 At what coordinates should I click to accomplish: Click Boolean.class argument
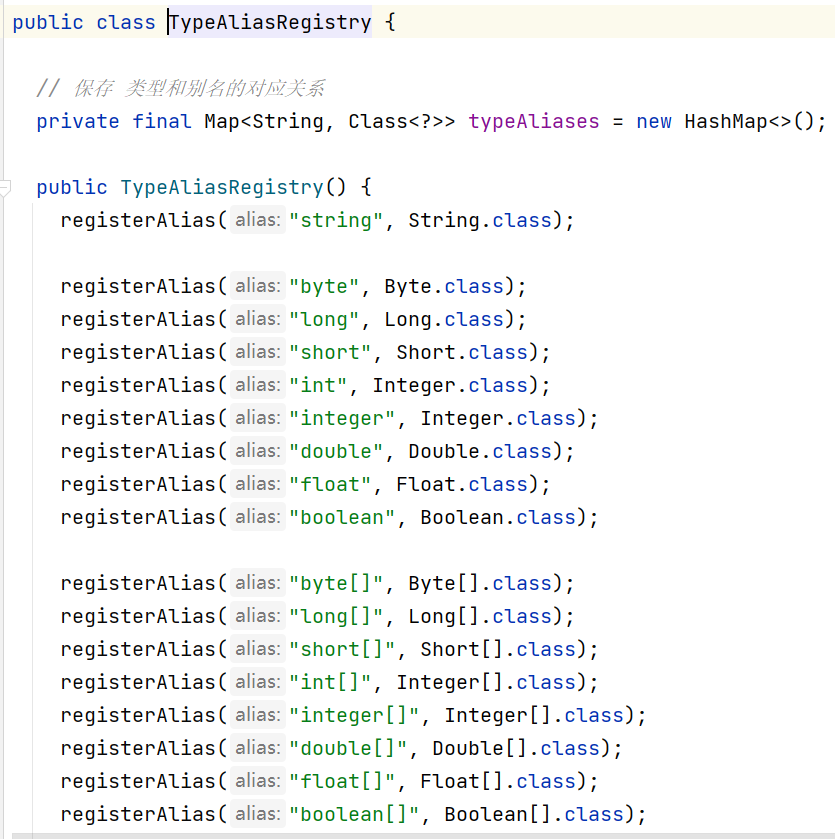point(497,517)
